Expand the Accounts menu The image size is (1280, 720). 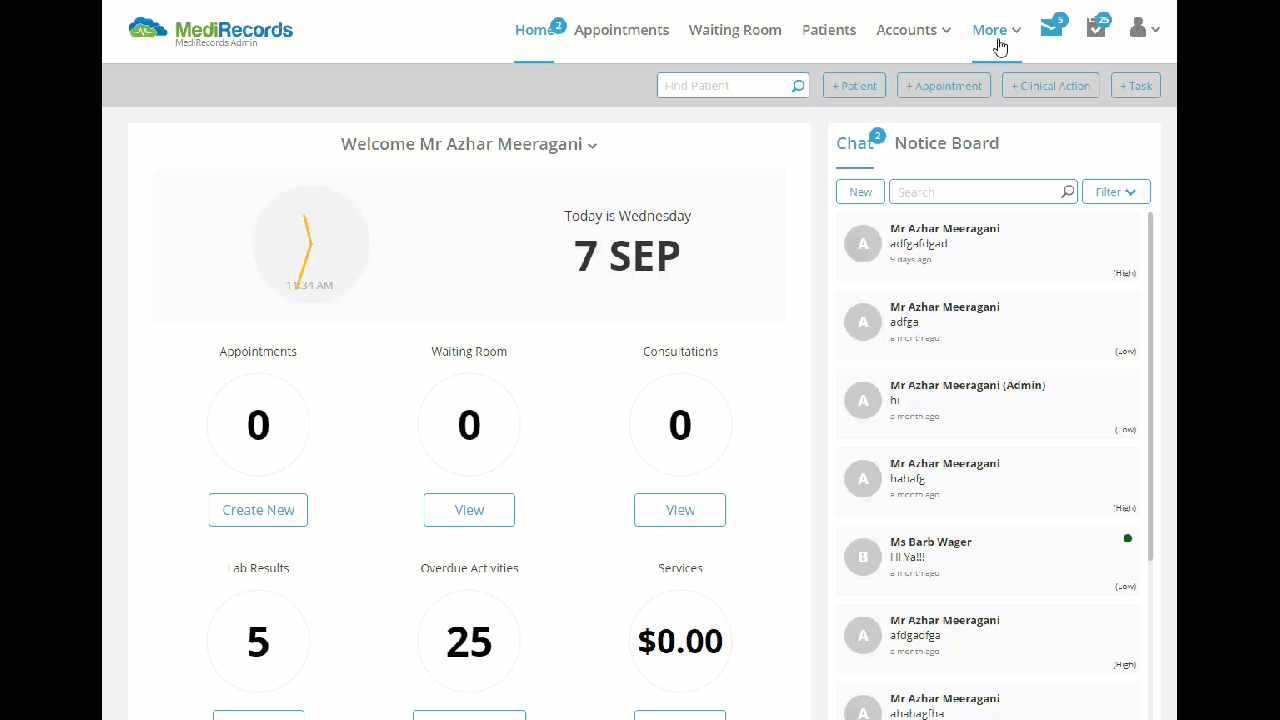click(913, 30)
